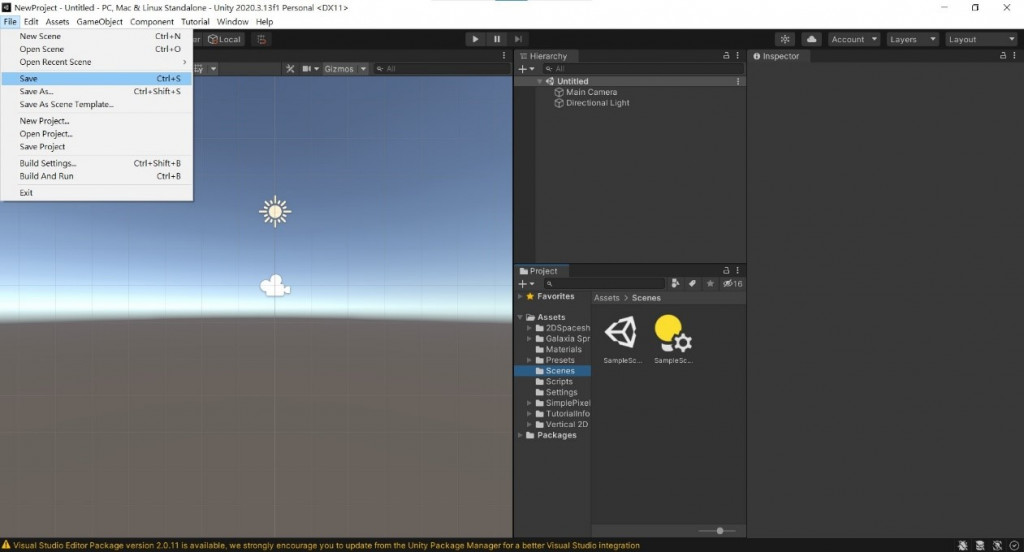Click the Scene view search field
The width and height of the screenshot is (1024, 552).
[x=441, y=69]
